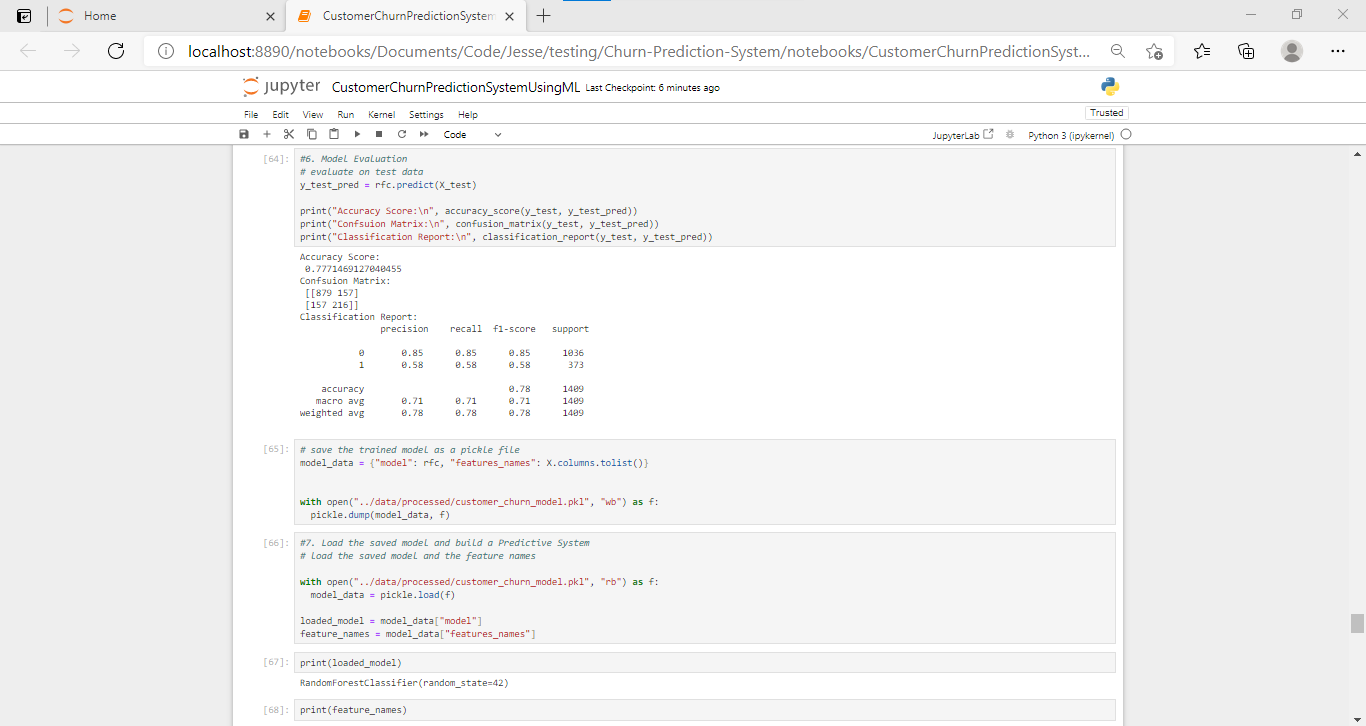Screen dimensions: 1366x726
Task: Check the kernel status circle indicator
Action: (x=1126, y=134)
